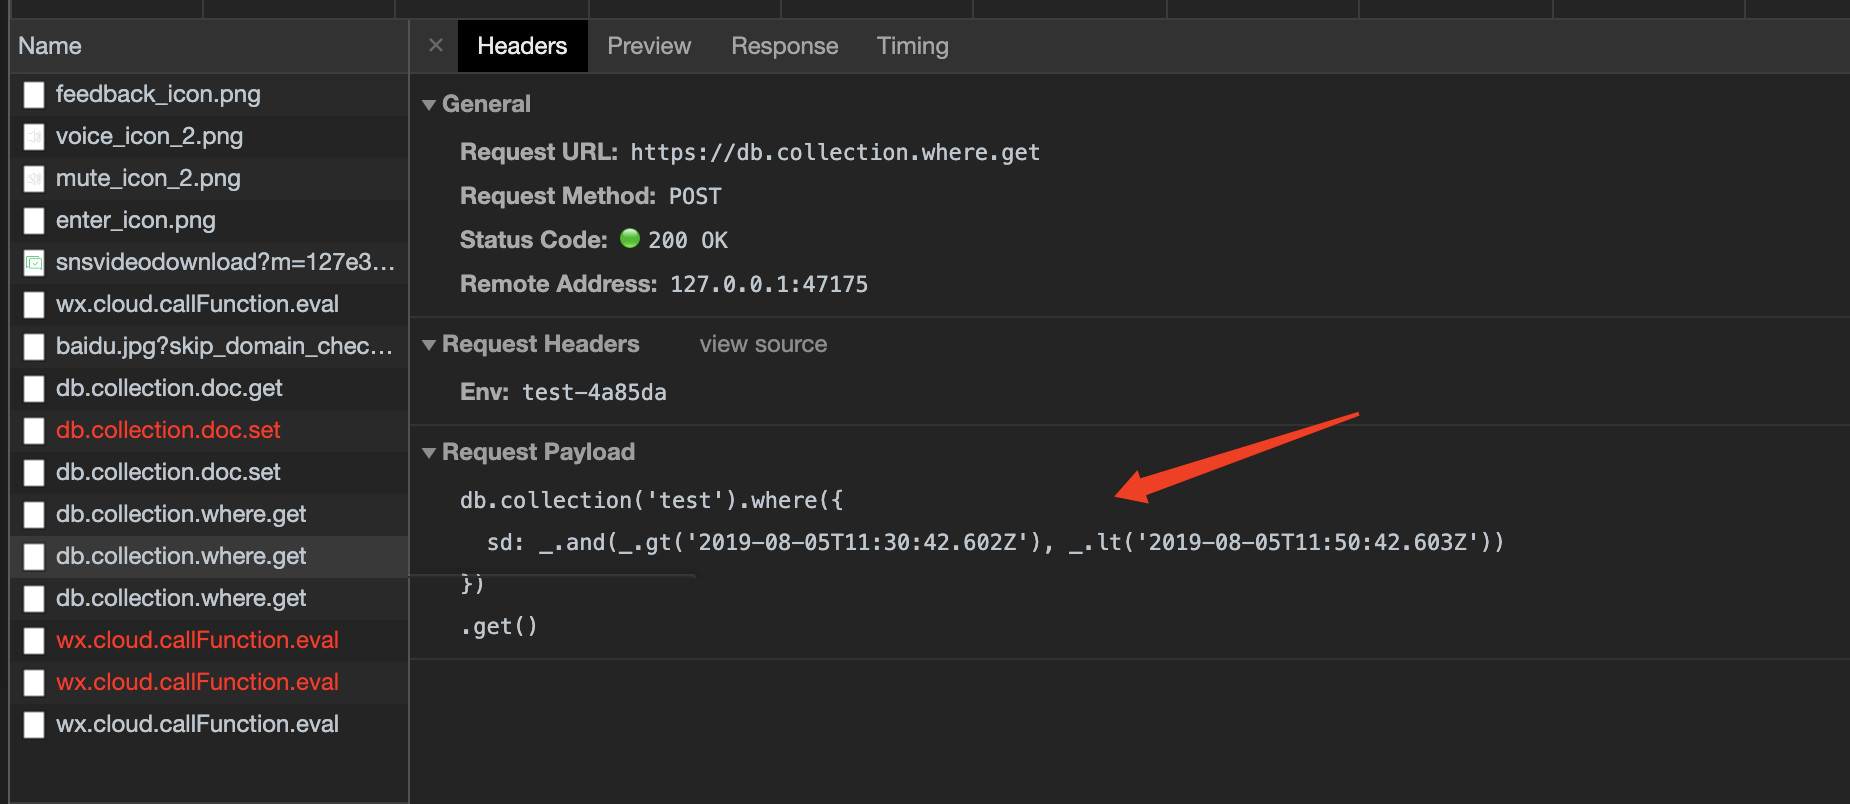Open the Timing tab
This screenshot has width=1850, height=804.
[x=912, y=46]
